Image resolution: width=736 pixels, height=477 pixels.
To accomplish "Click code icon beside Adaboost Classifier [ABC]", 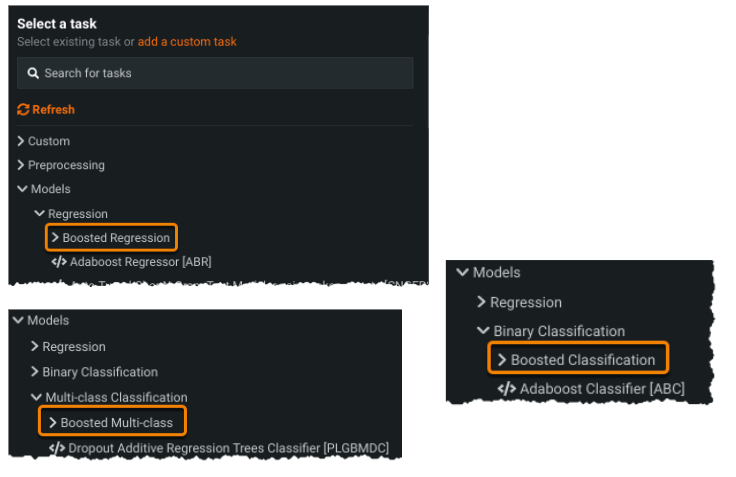I will pyautogui.click(x=506, y=388).
